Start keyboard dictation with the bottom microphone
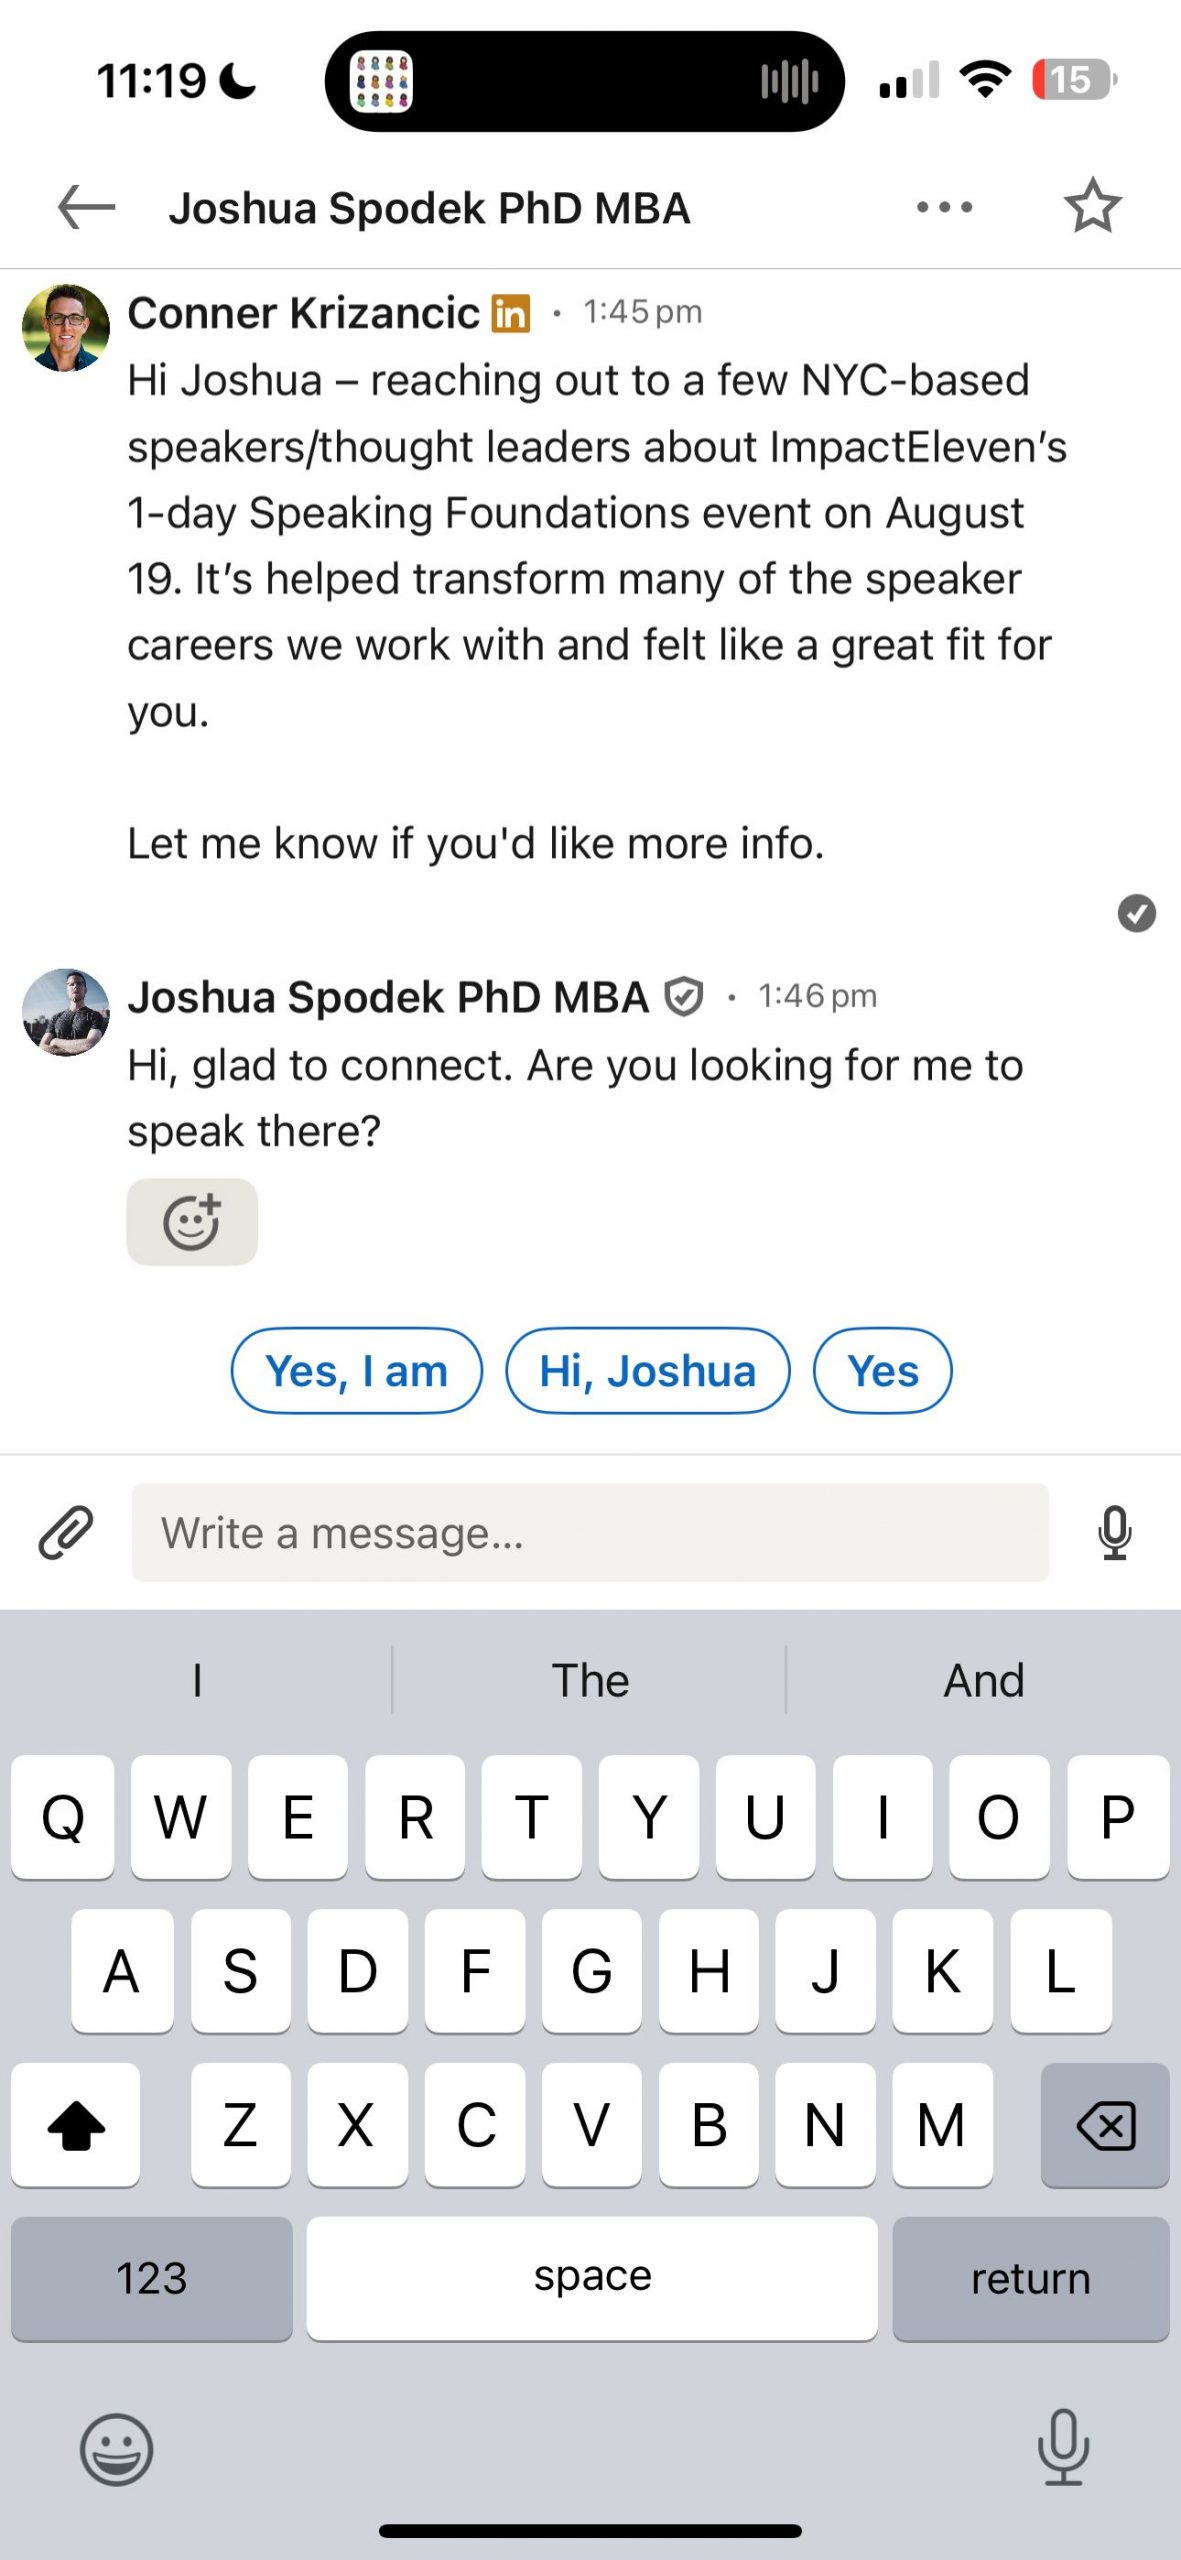 point(1063,2447)
